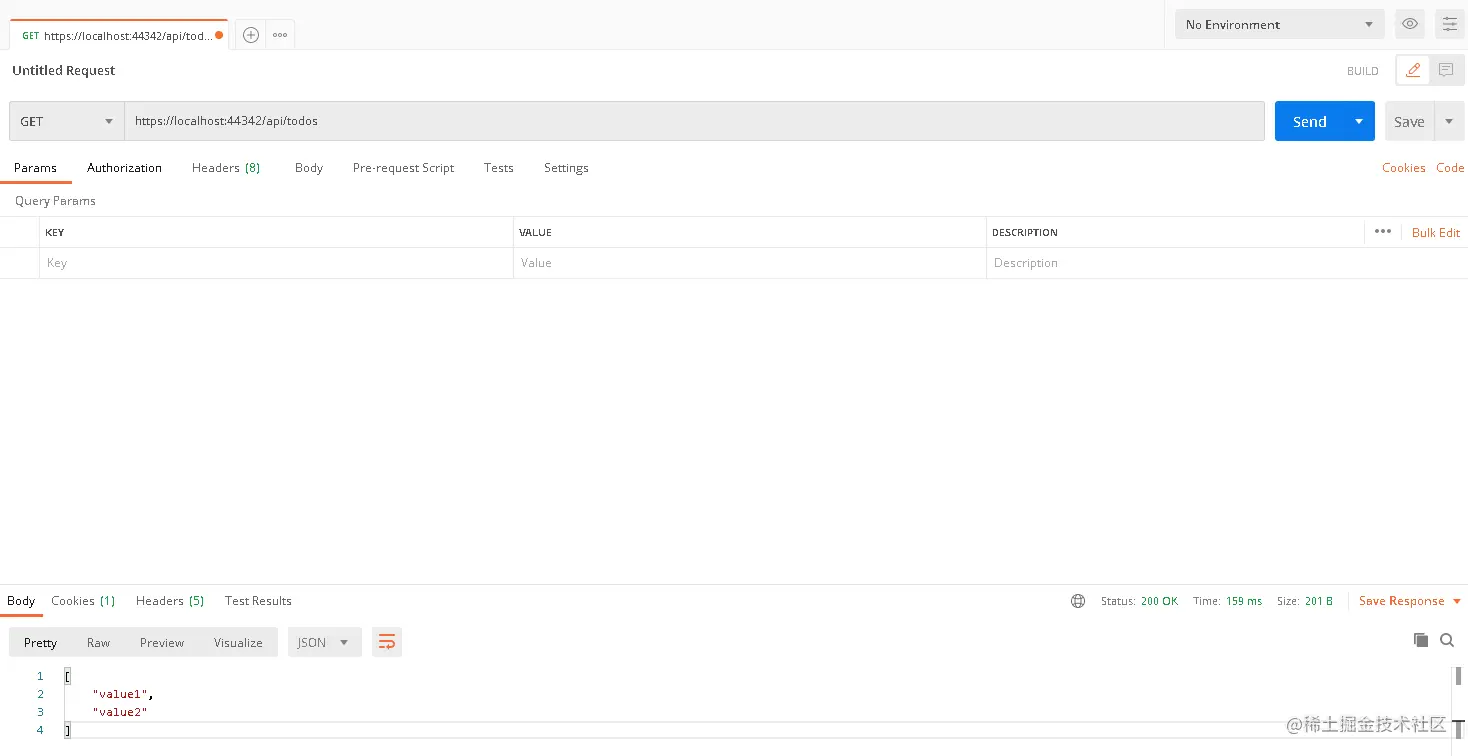Toggle line wrap icon in response toolbar
Screen dimensions: 1468x756
click(x=387, y=642)
